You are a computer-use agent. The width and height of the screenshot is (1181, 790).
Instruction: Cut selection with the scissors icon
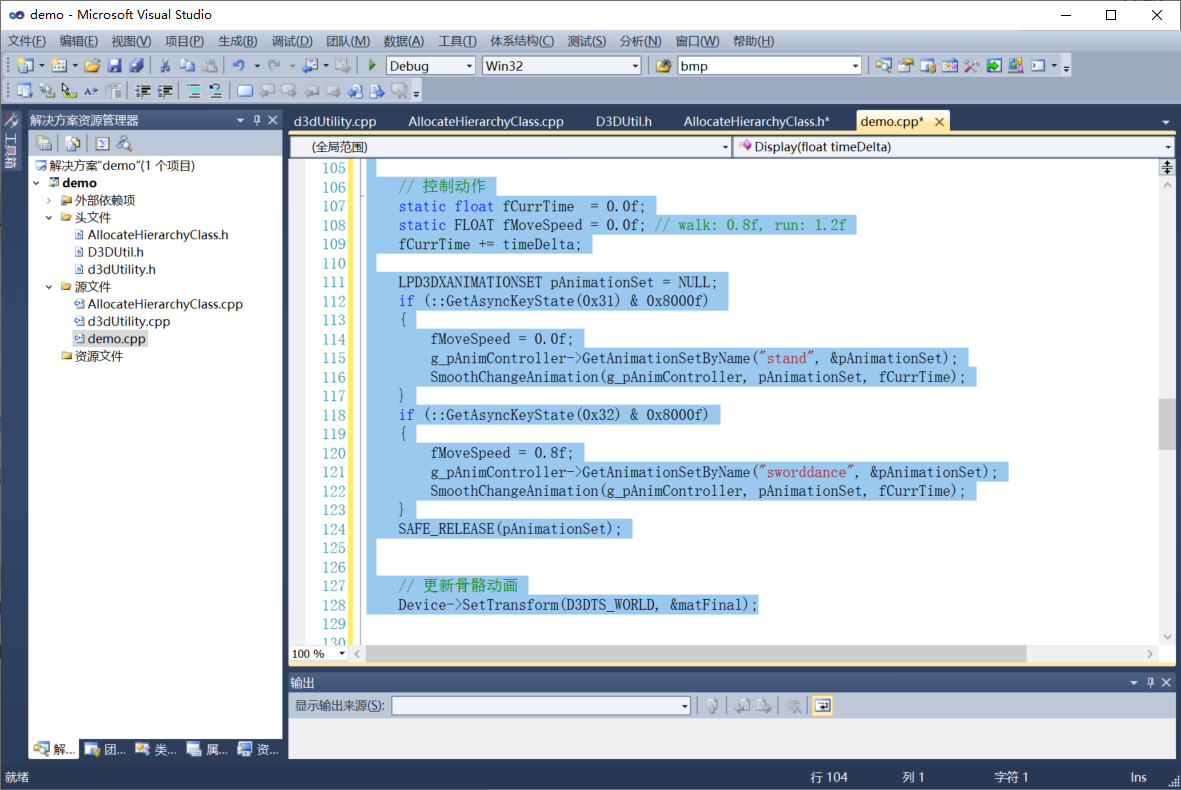coord(165,66)
